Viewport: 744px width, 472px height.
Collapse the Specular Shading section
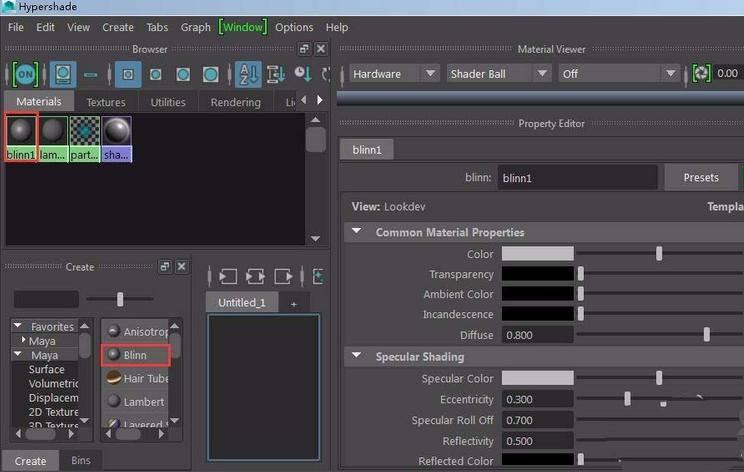(x=356, y=355)
